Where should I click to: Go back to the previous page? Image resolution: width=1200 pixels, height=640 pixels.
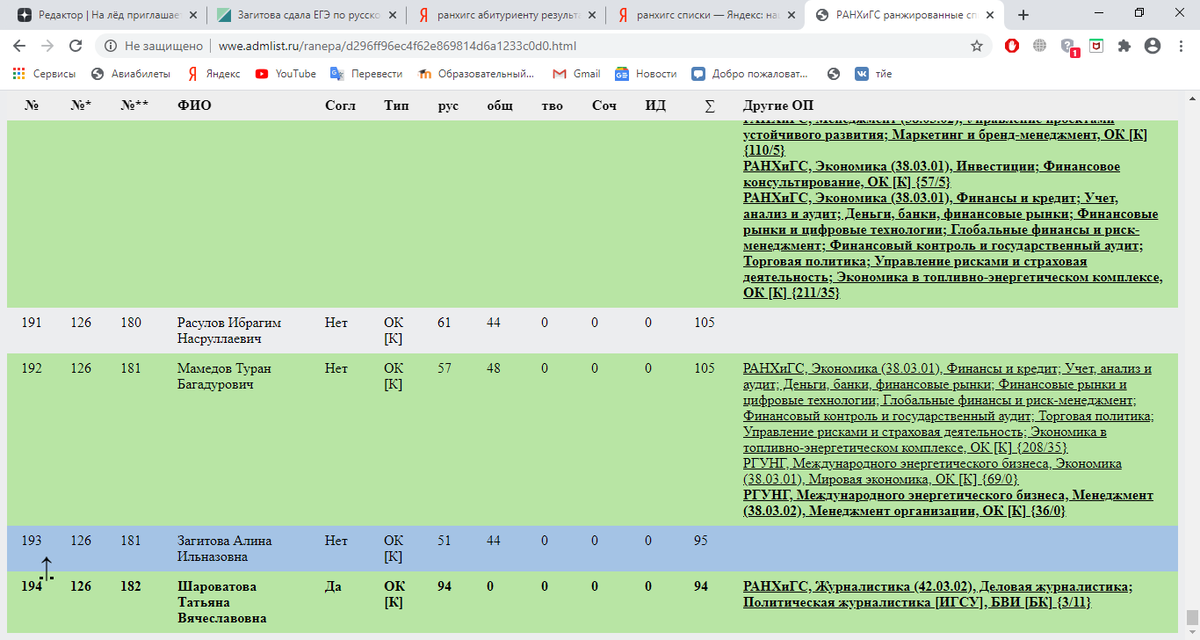[20, 46]
